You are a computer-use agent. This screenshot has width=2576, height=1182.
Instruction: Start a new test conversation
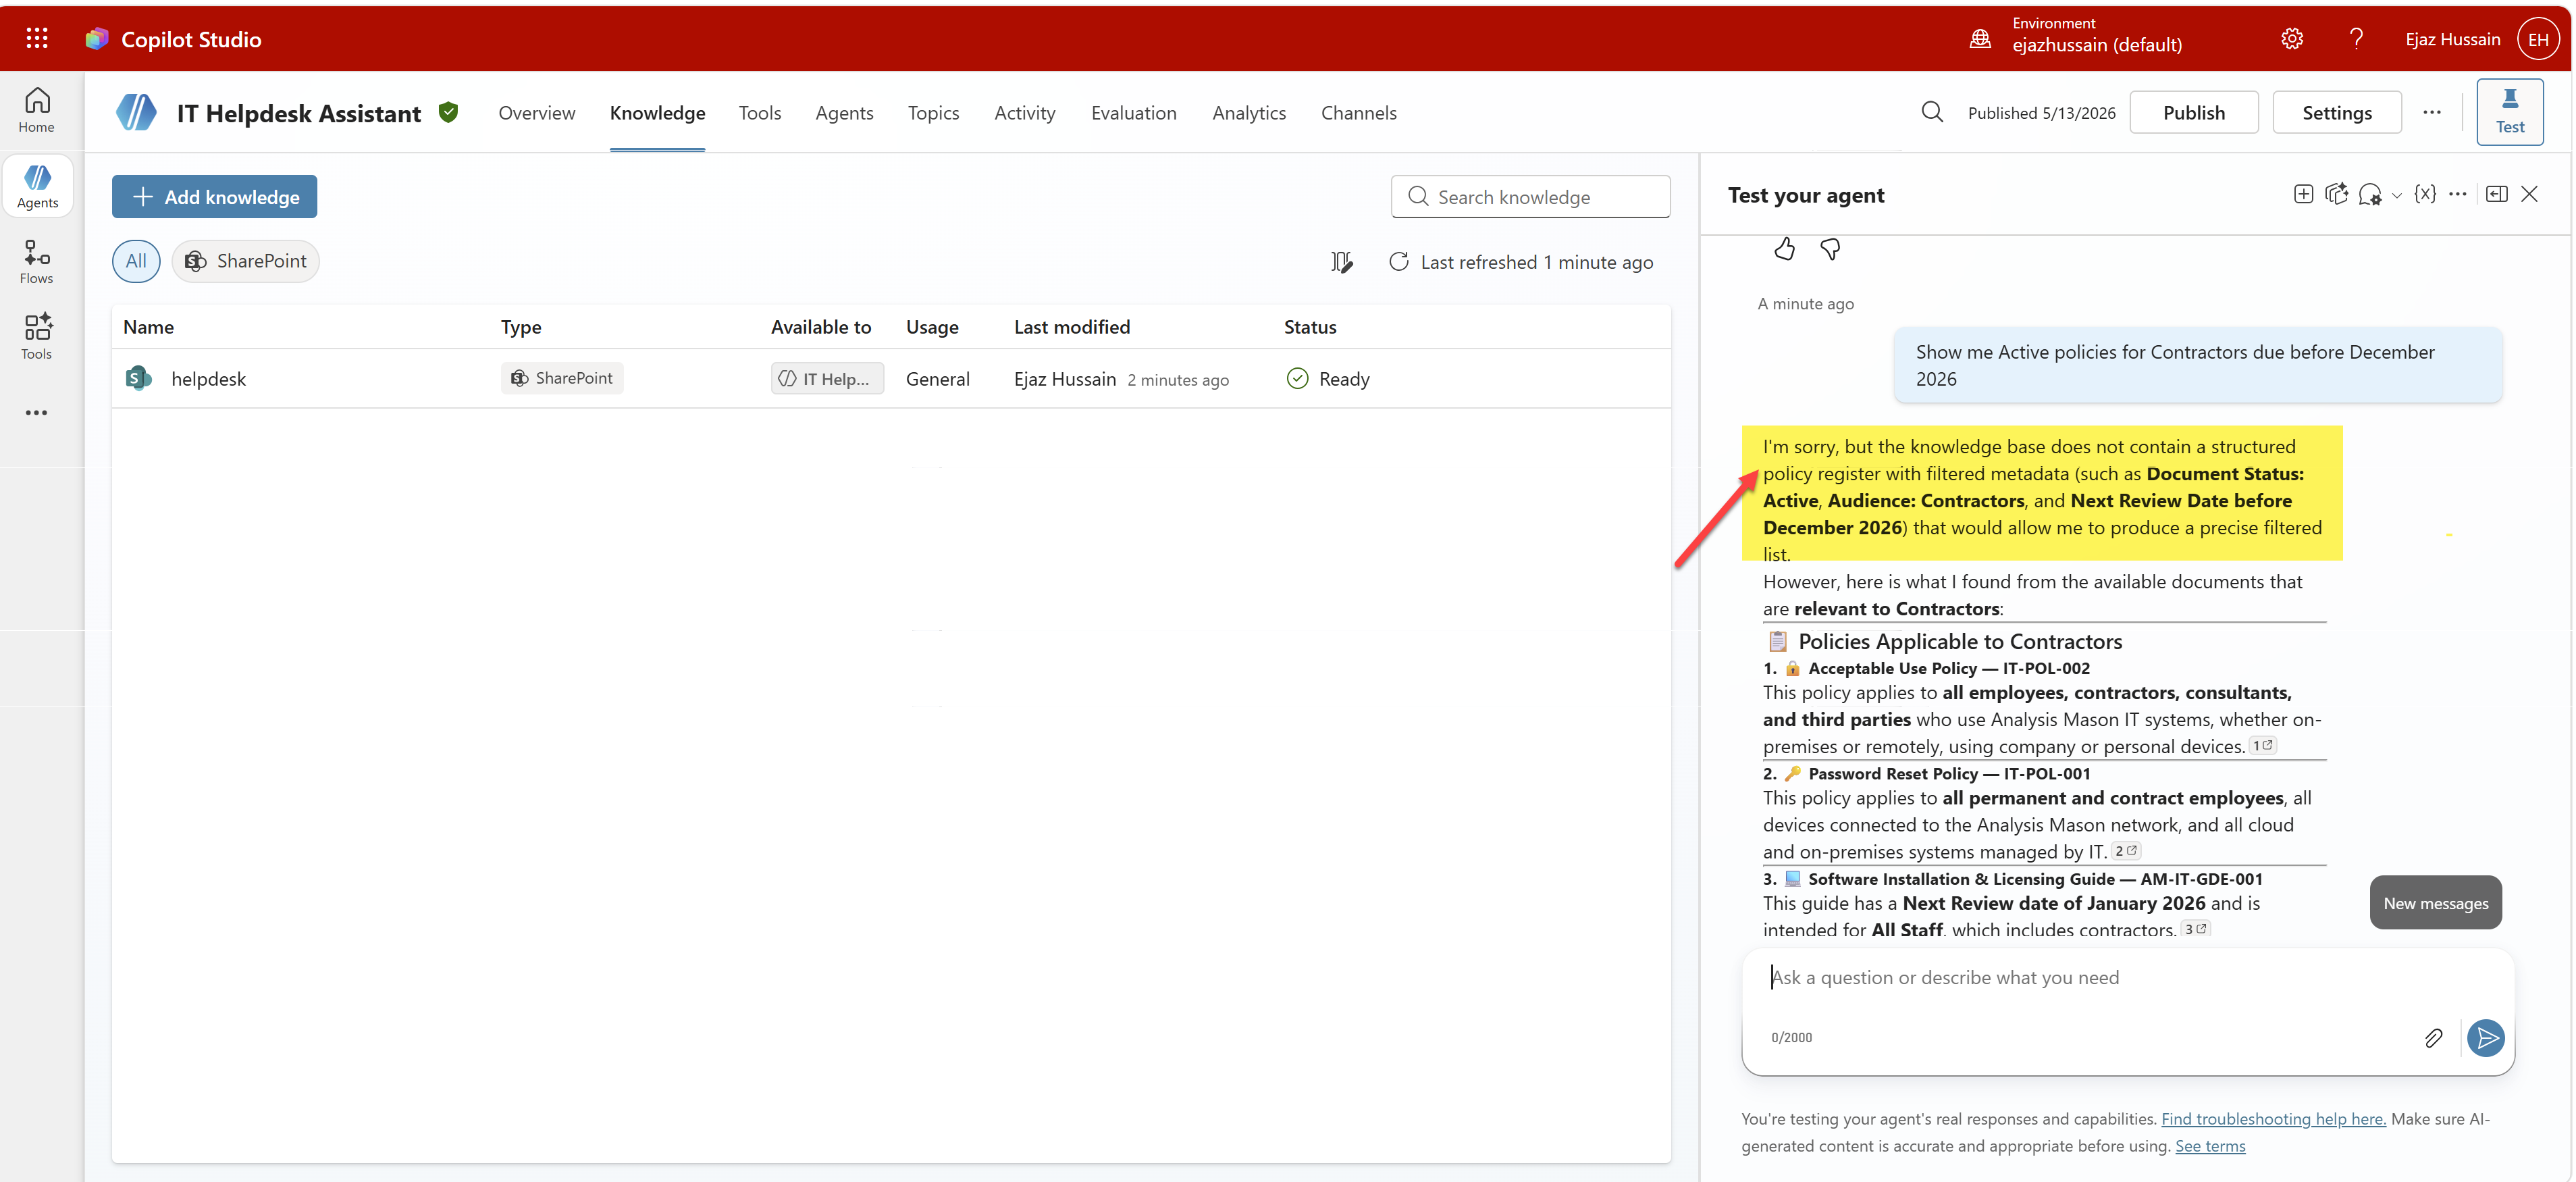[x=2304, y=194]
